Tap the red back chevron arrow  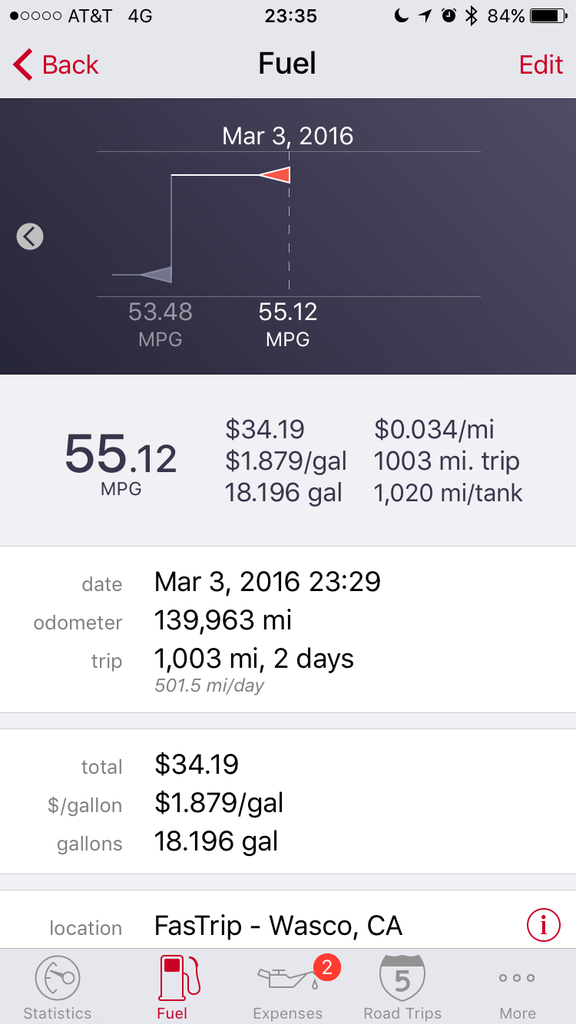coord(22,65)
